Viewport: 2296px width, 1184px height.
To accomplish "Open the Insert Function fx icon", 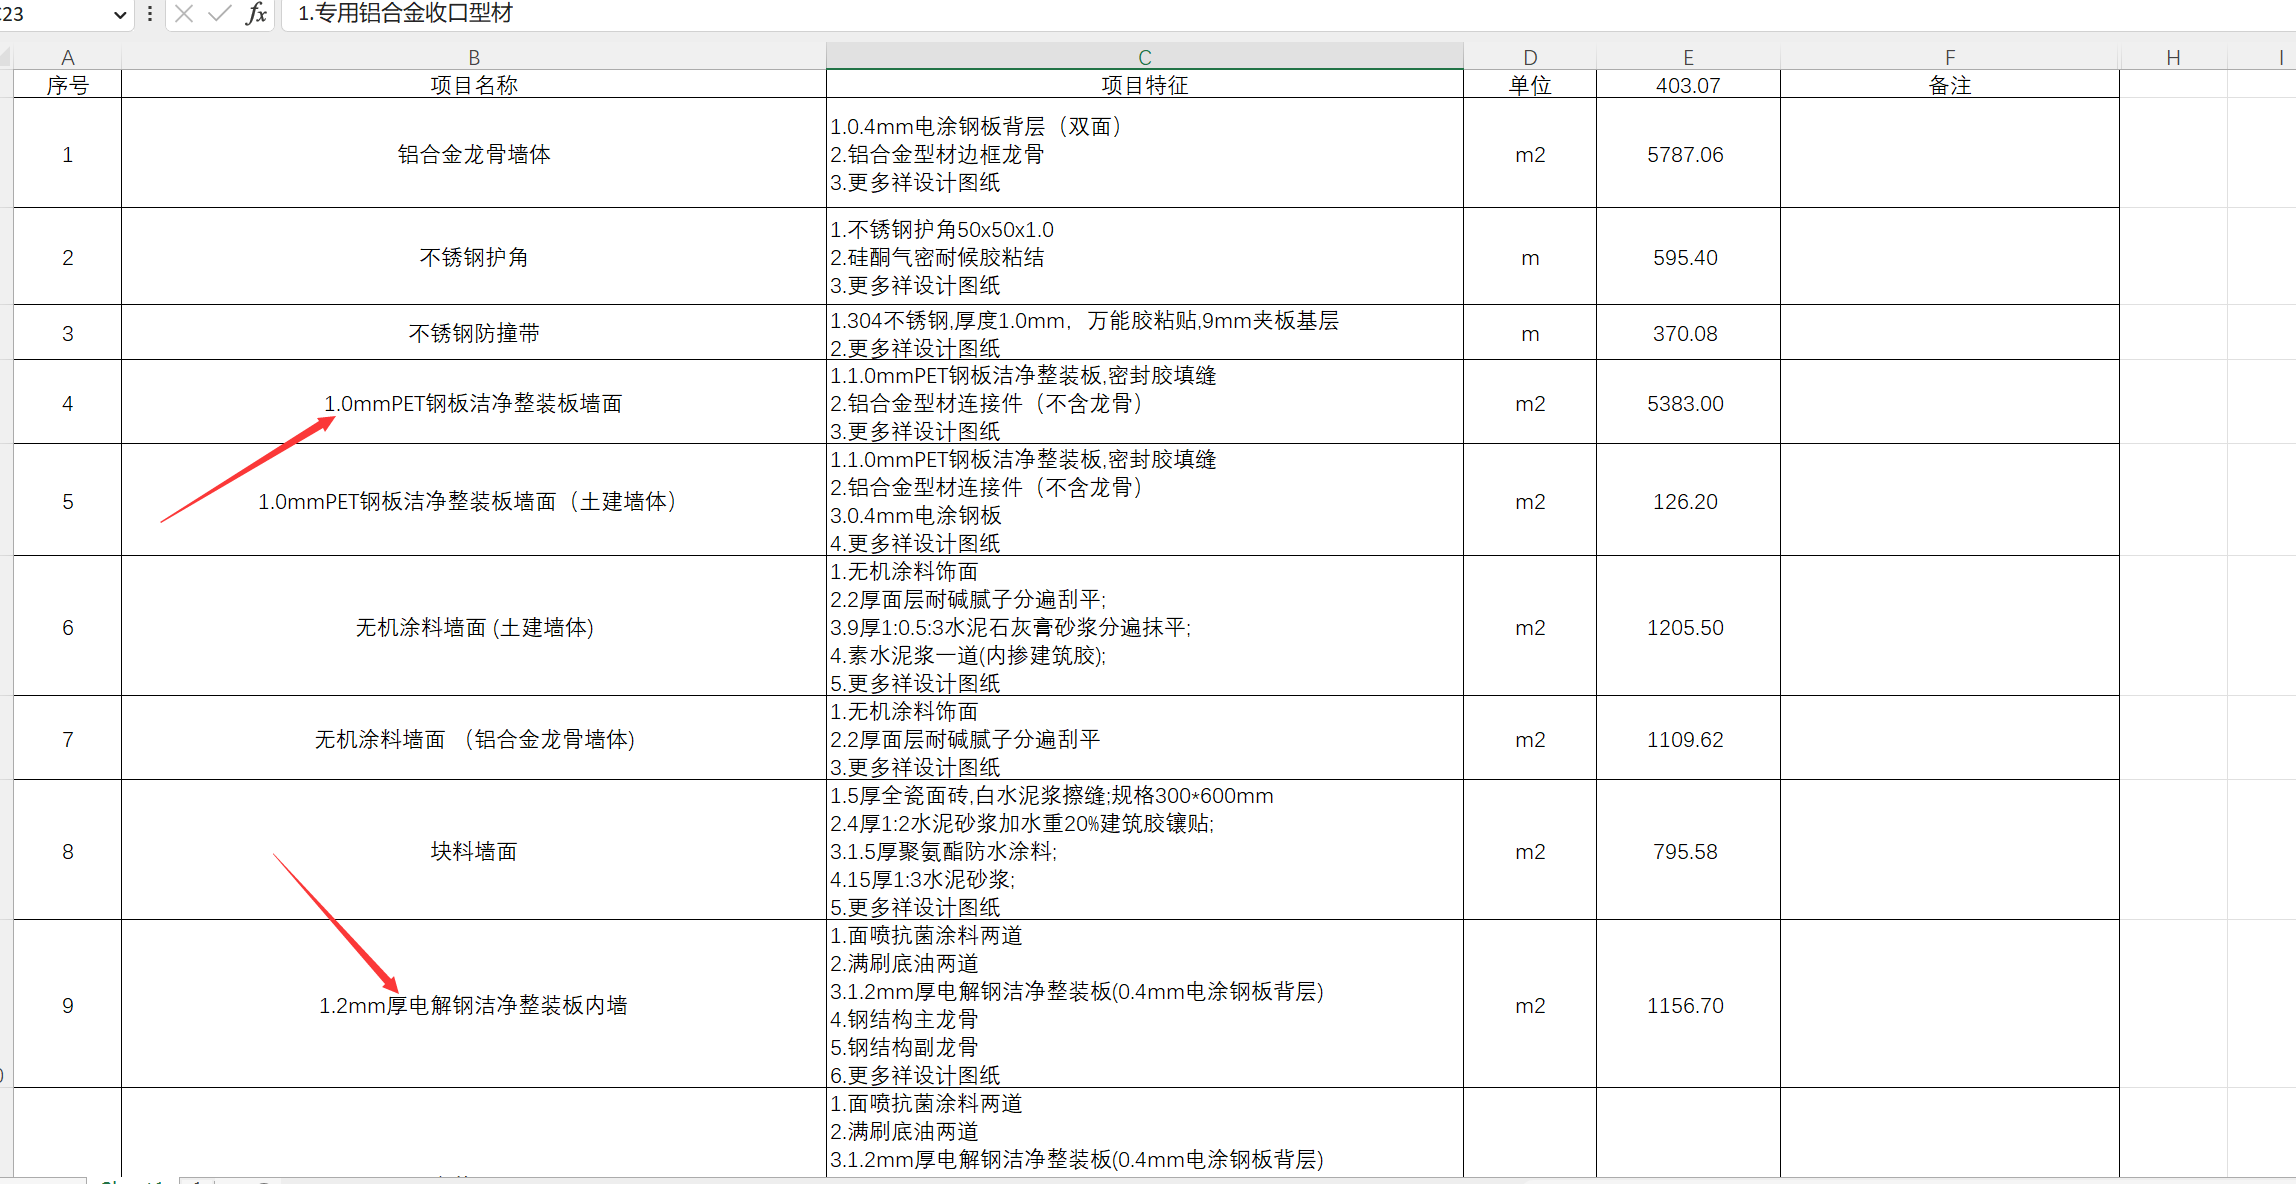I will (x=256, y=13).
